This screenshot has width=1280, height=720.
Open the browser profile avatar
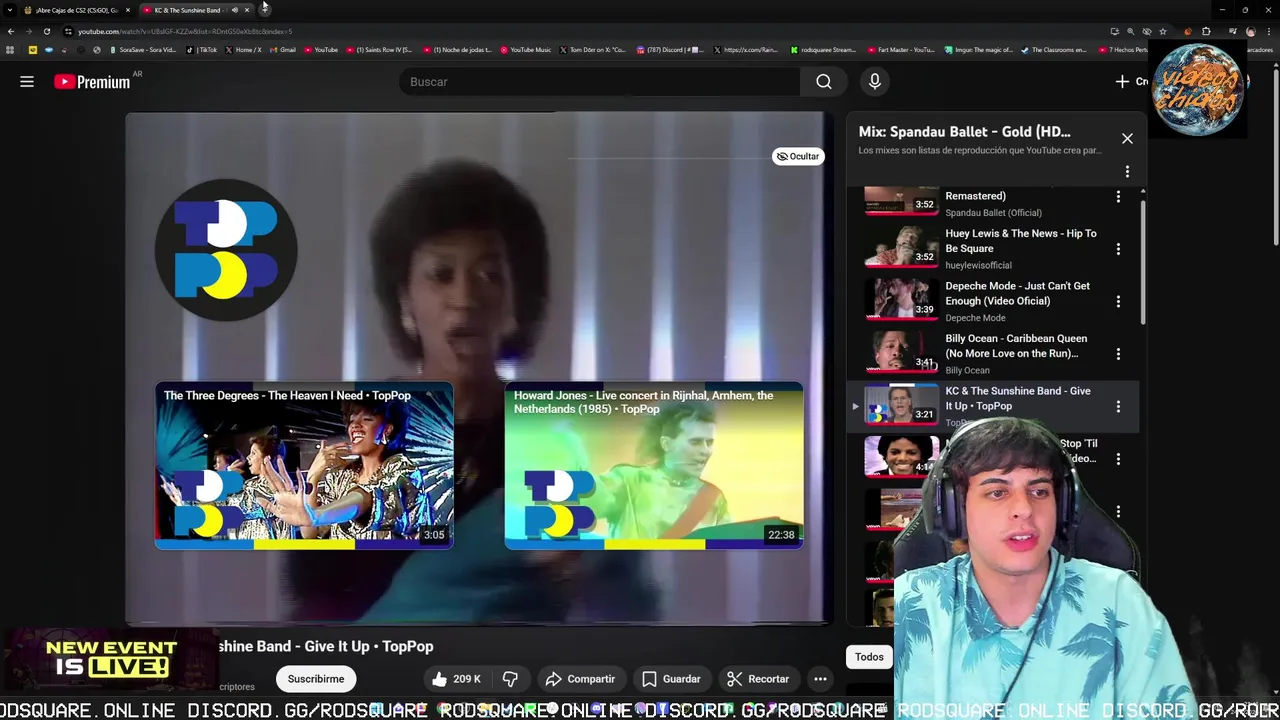(1250, 31)
